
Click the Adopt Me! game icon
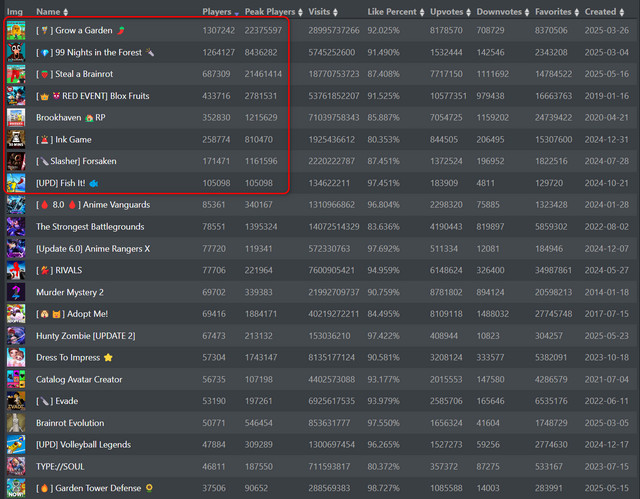click(16, 314)
